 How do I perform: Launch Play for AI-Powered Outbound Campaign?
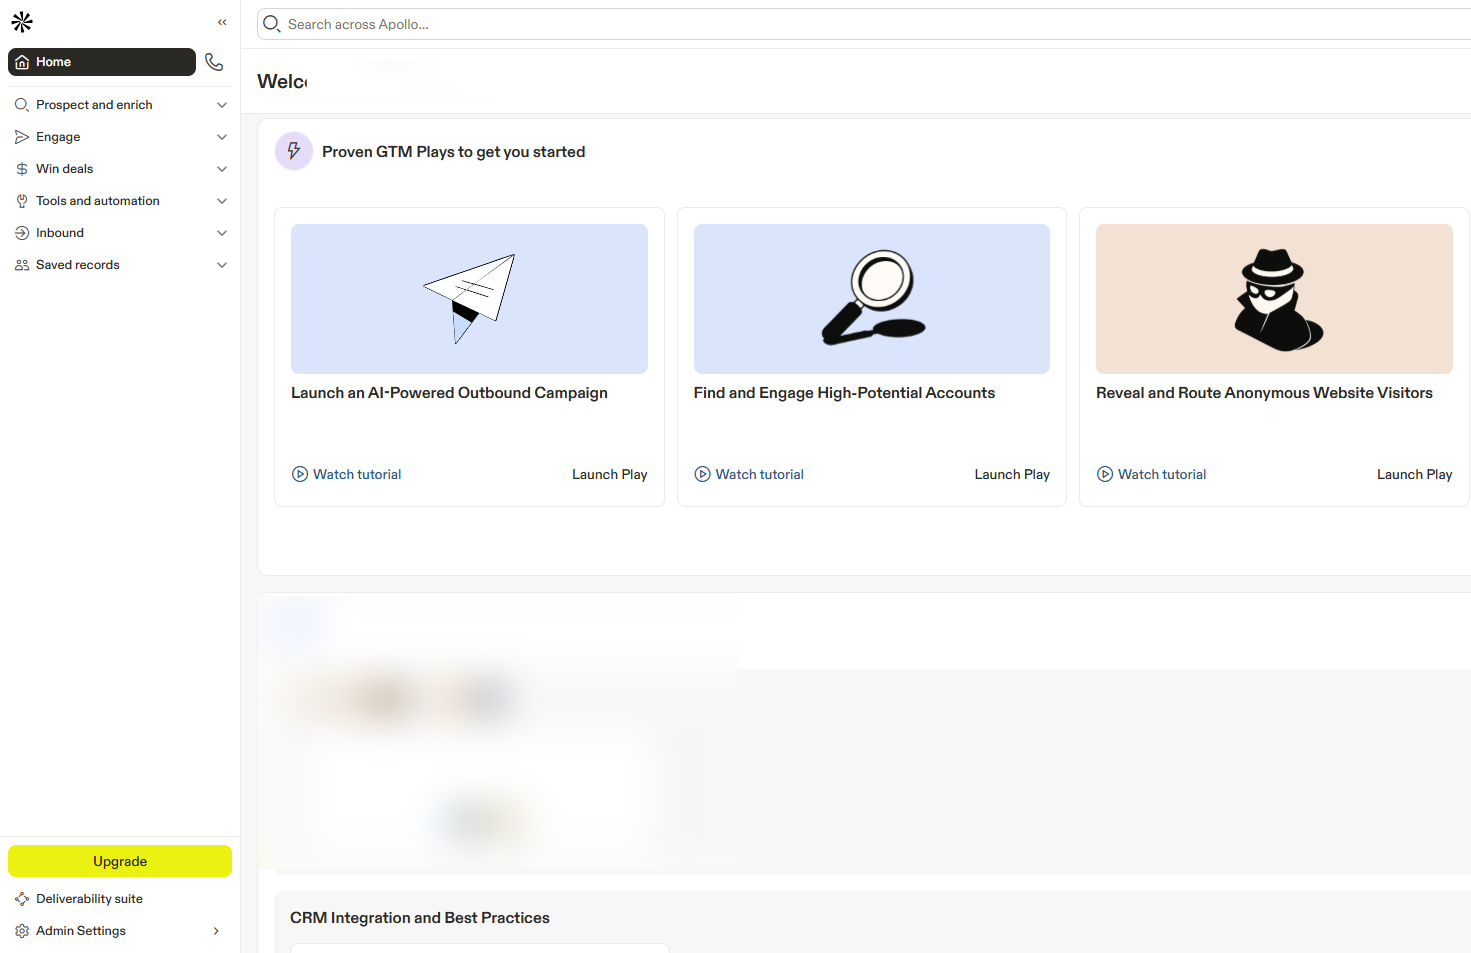point(610,474)
